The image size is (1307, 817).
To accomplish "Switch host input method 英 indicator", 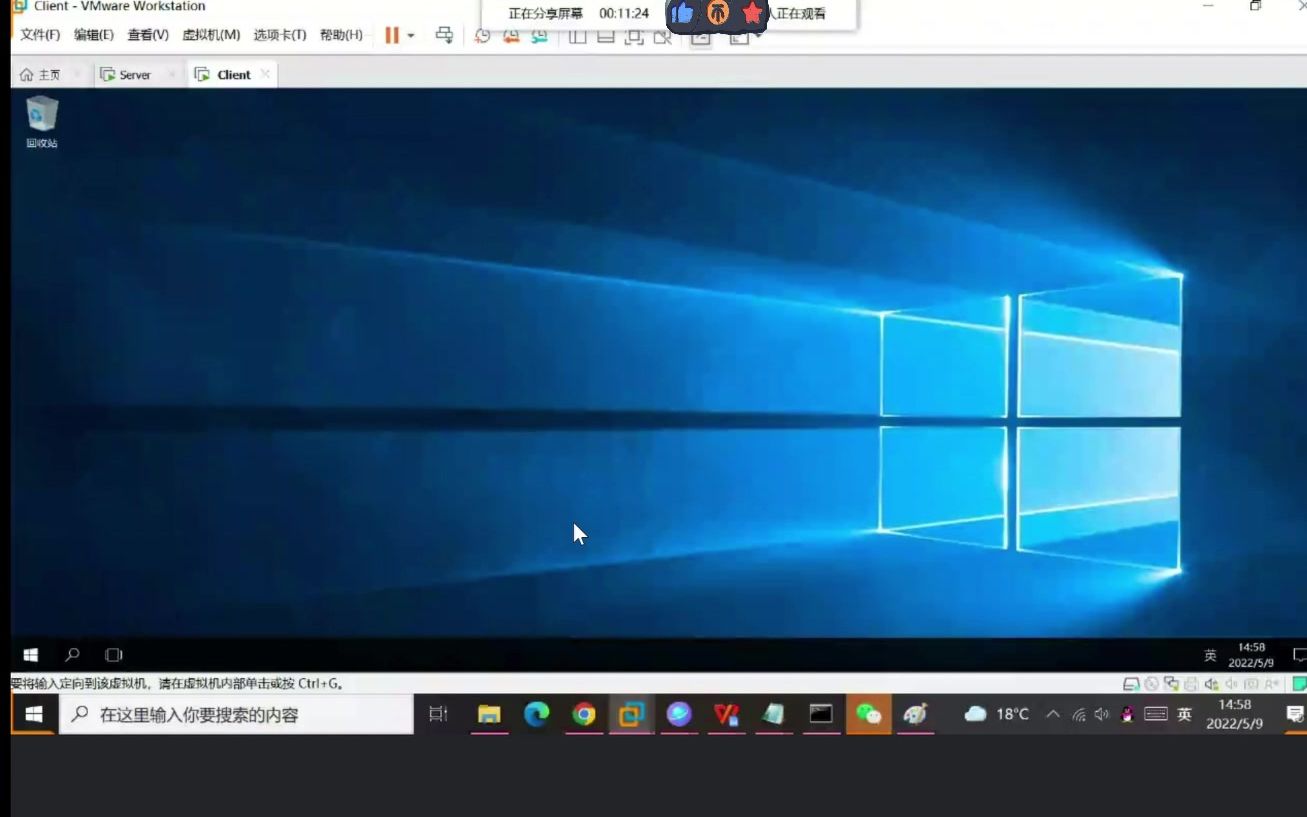I will click(1185, 714).
